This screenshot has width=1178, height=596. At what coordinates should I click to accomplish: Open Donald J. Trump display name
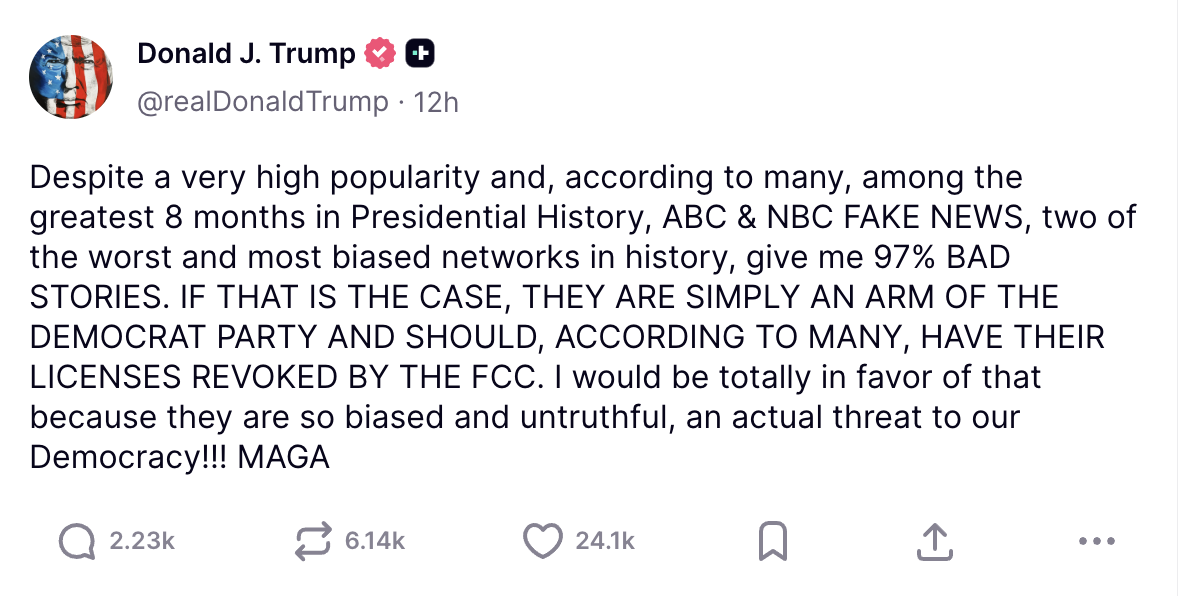point(246,53)
